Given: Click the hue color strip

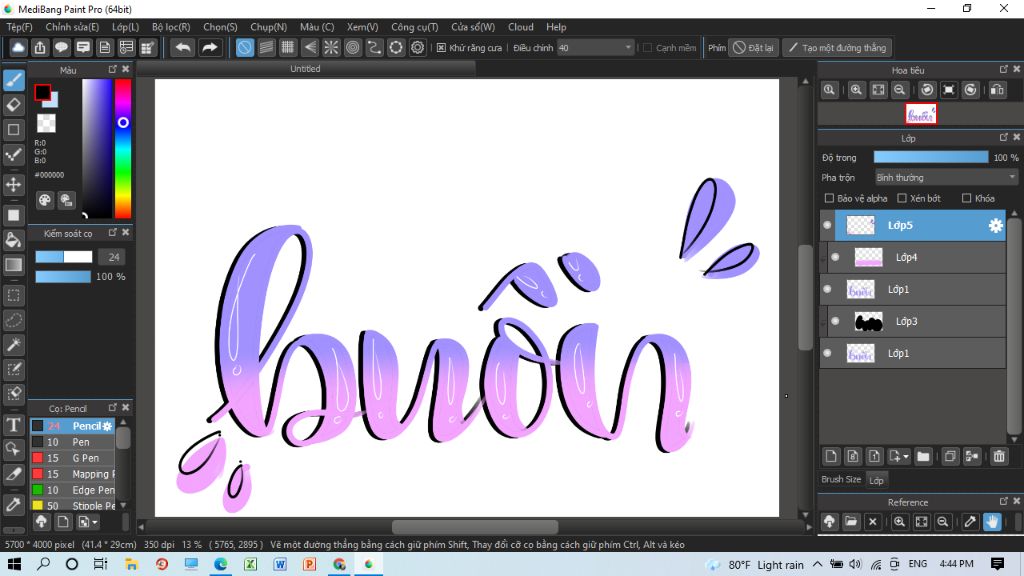Looking at the screenshot, I should pyautogui.click(x=123, y=149).
